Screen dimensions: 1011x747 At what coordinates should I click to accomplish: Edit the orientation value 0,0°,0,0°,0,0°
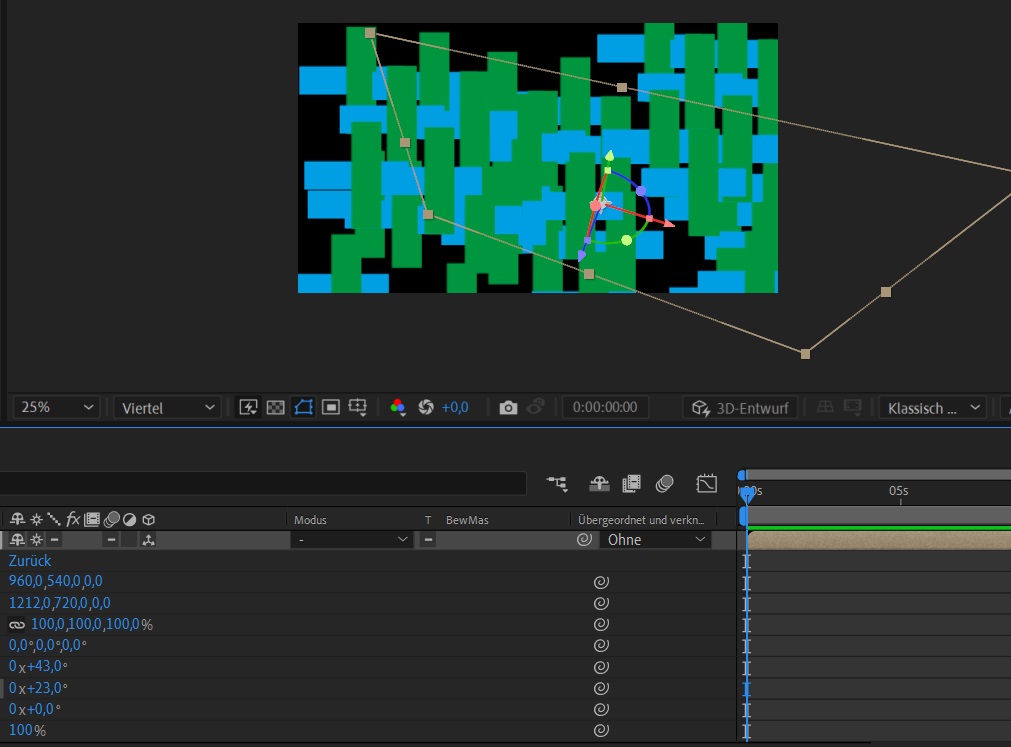(47, 645)
